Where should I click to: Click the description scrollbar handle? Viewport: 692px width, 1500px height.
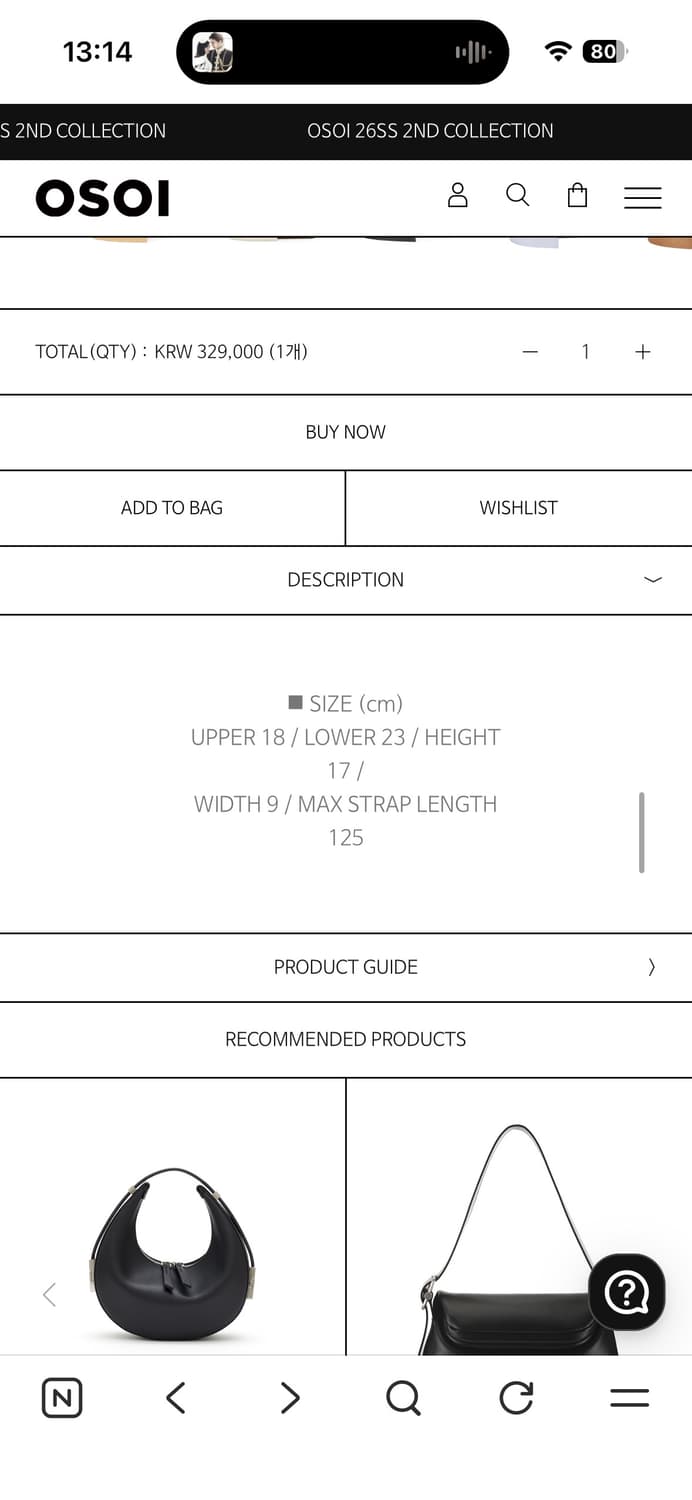click(x=641, y=832)
